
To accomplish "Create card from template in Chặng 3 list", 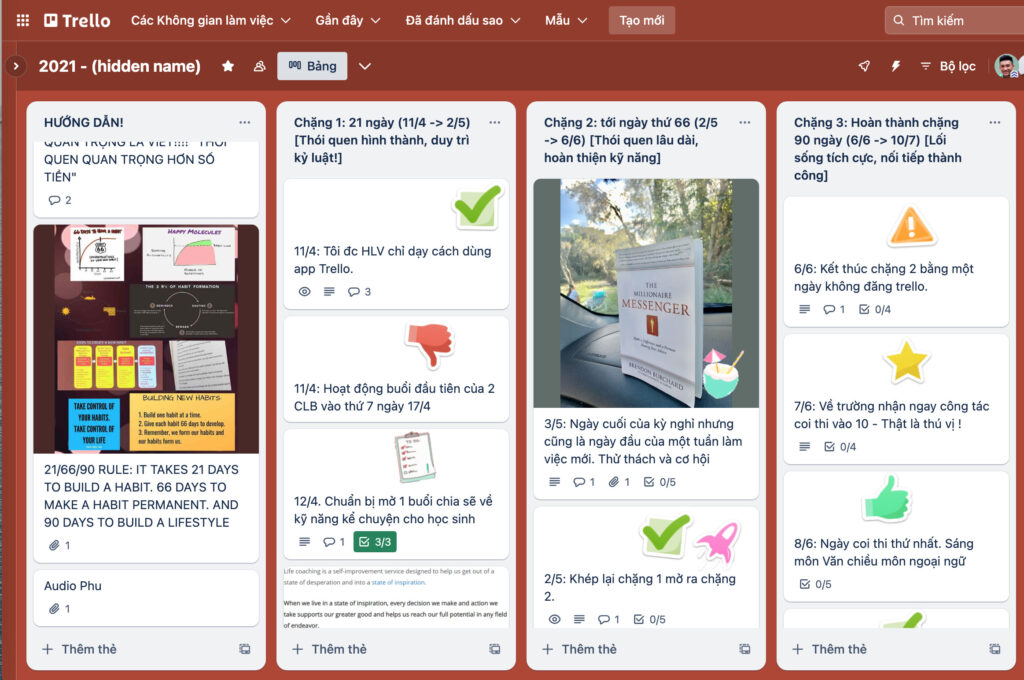I will [x=994, y=649].
